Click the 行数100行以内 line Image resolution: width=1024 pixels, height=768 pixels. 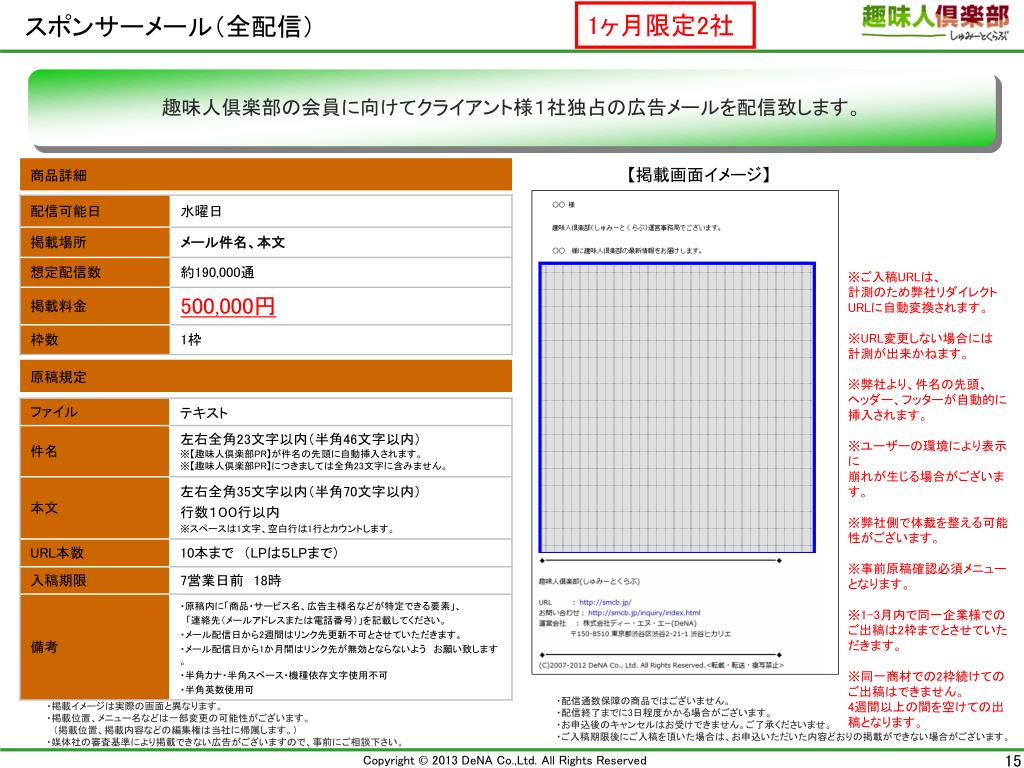230,512
